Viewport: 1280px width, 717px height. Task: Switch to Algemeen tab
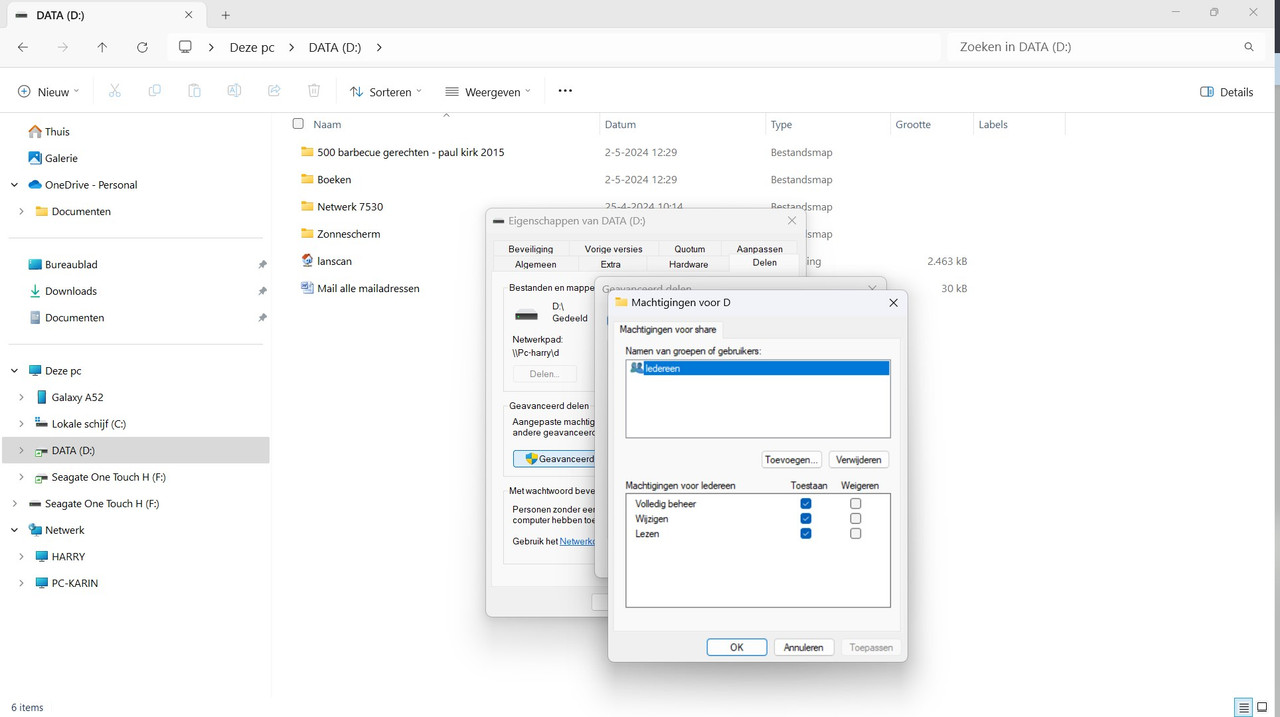click(535, 264)
